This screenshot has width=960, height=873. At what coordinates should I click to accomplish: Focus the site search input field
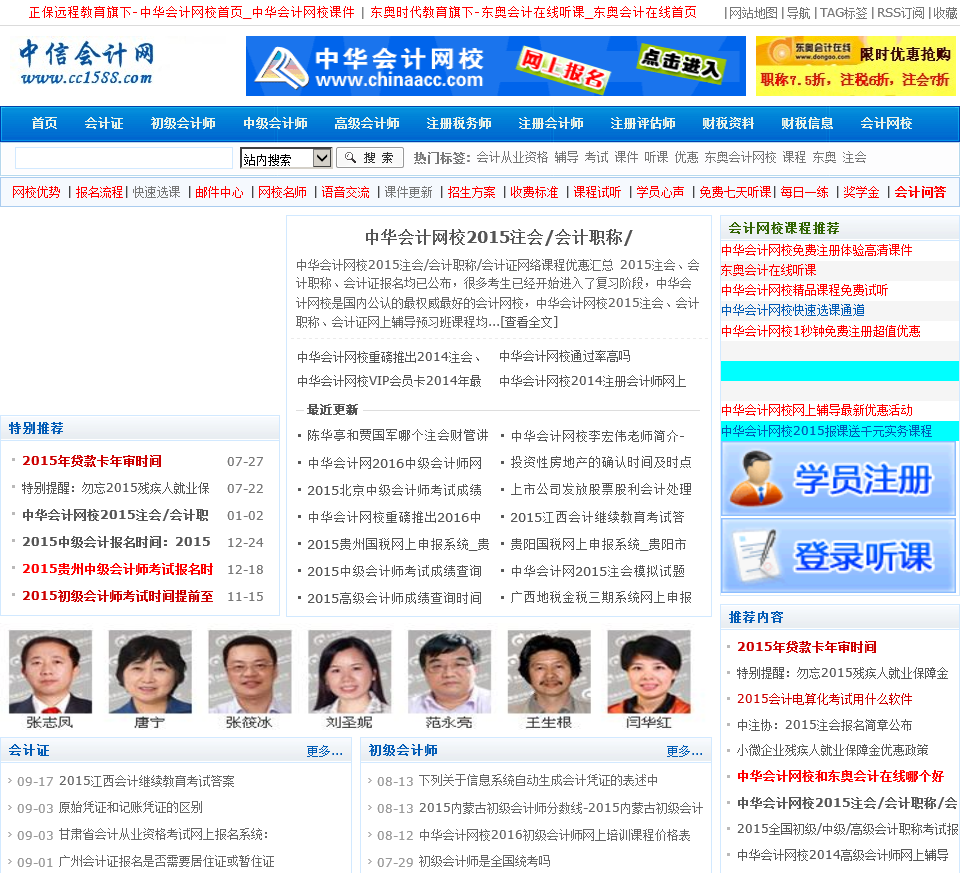[x=124, y=158]
